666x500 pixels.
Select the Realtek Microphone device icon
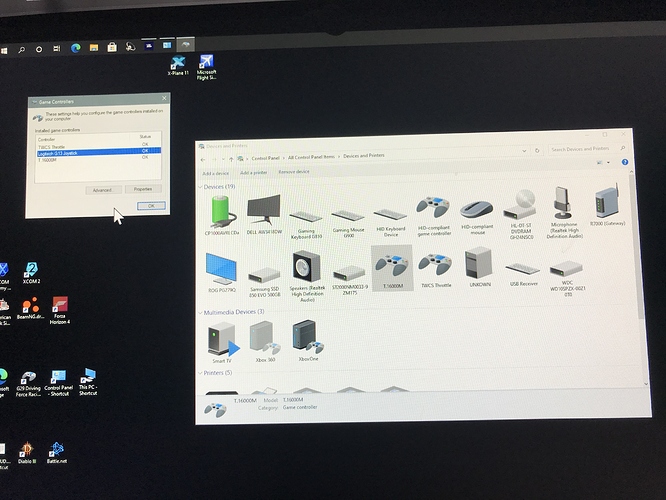pyautogui.click(x=564, y=212)
